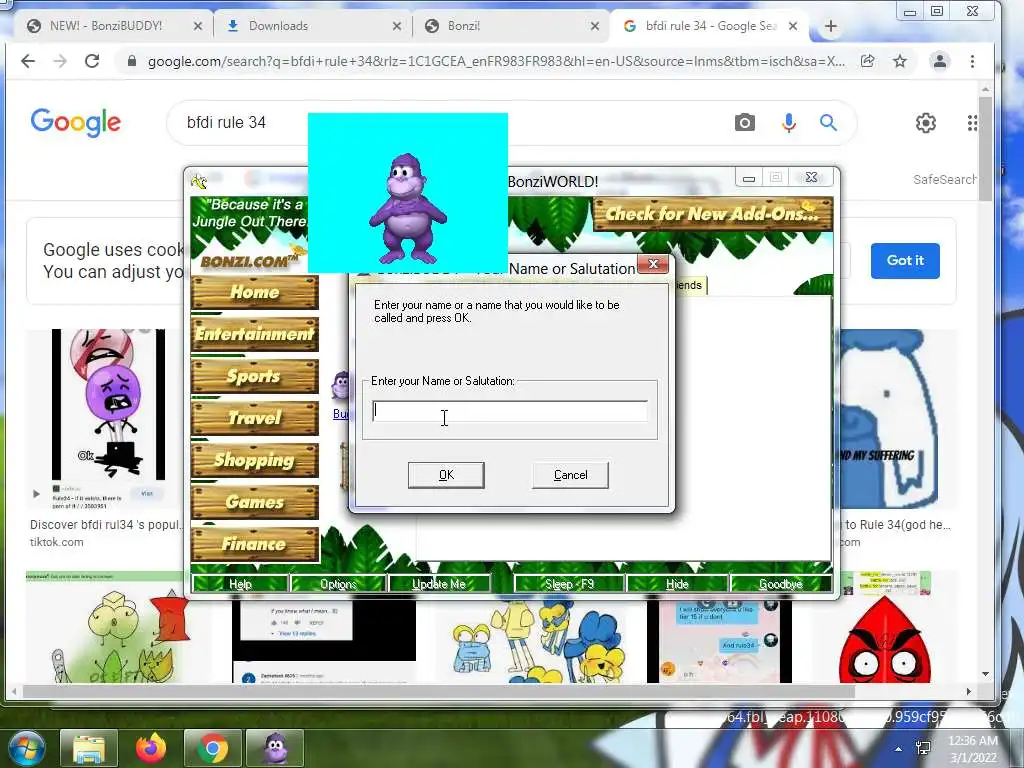Open the Google apps grid
This screenshot has width=1024, height=768.
tap(972, 123)
